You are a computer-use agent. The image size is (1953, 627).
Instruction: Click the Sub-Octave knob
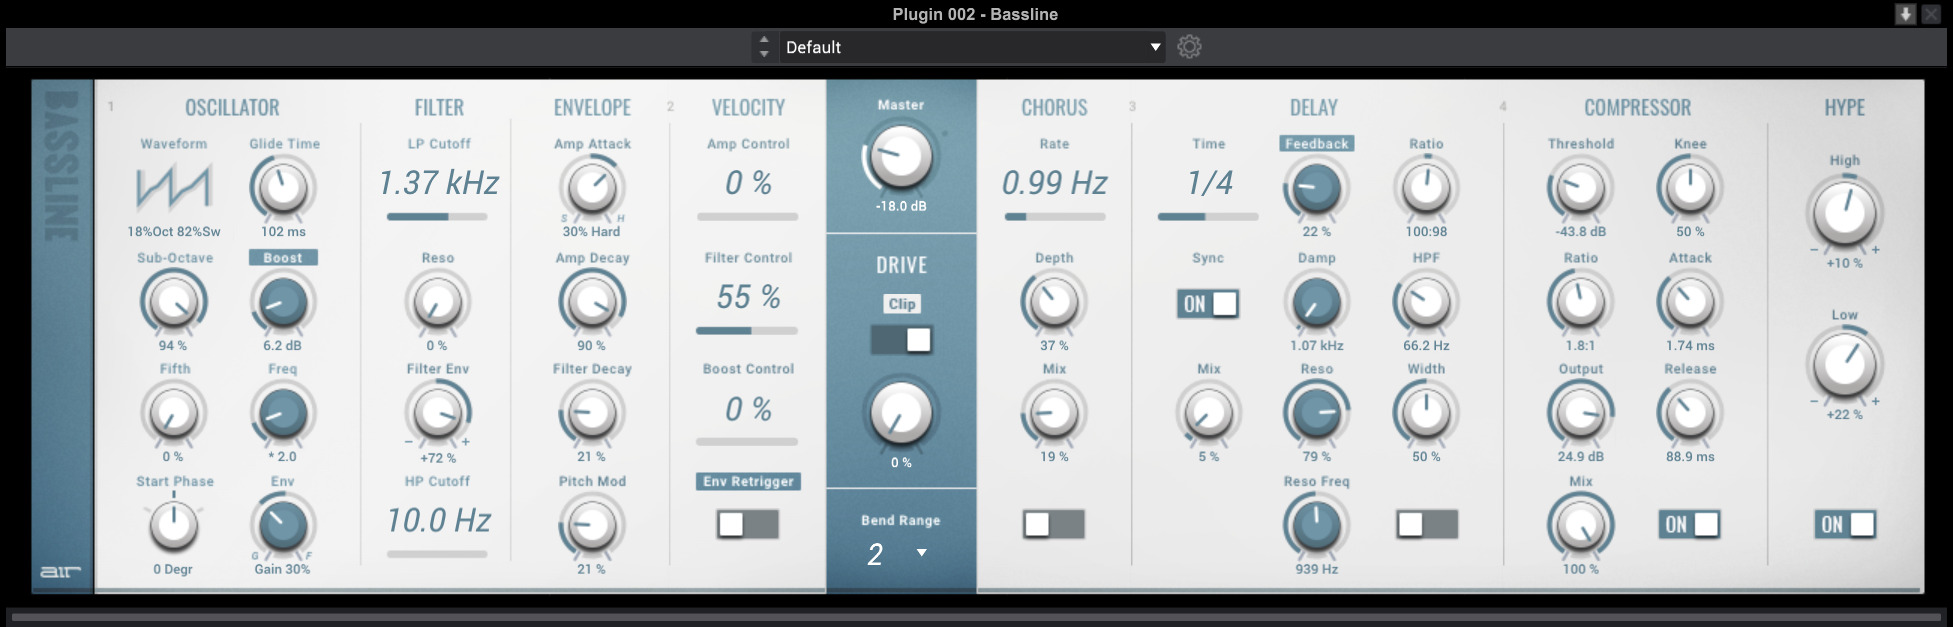click(174, 301)
